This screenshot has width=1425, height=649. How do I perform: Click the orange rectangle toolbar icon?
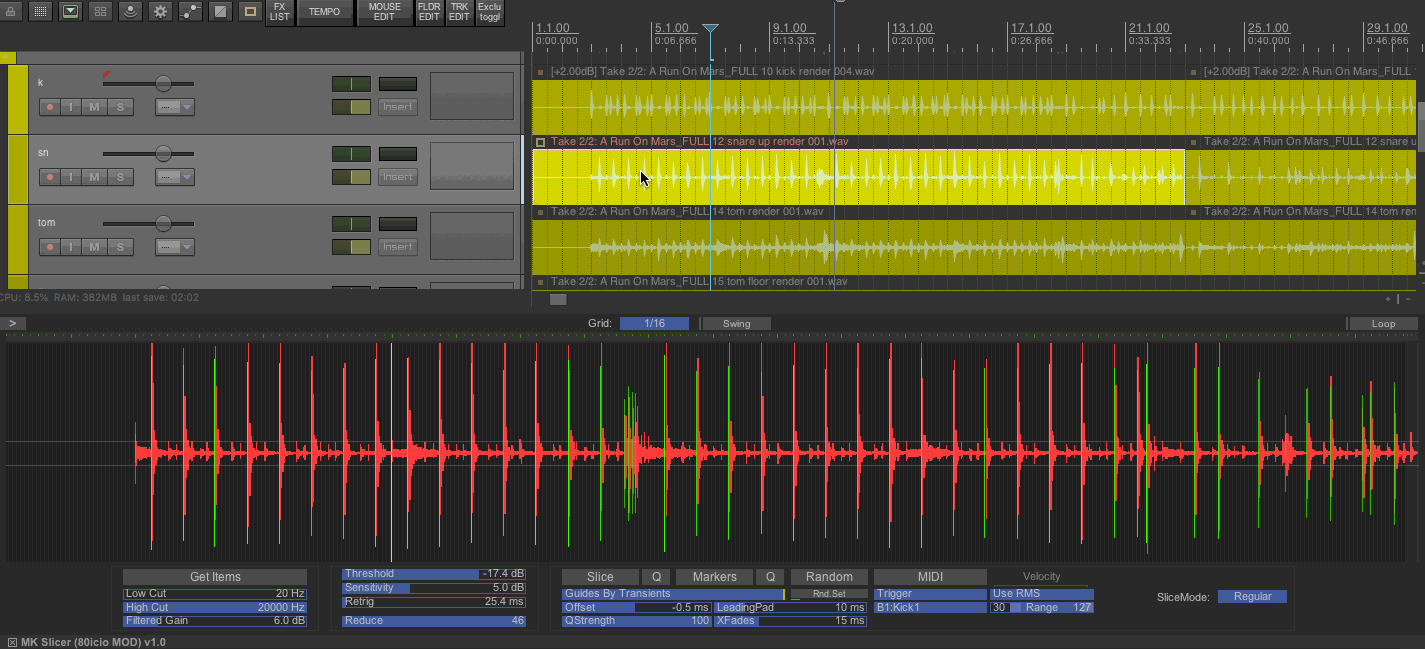tap(250, 12)
